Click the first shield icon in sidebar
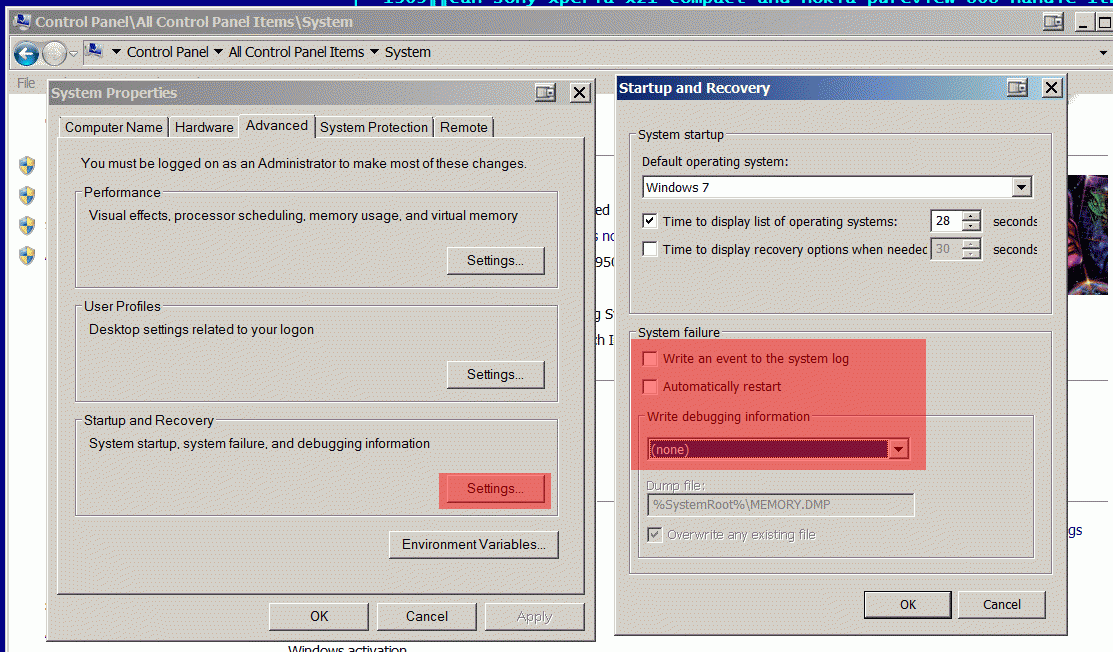 pos(27,165)
